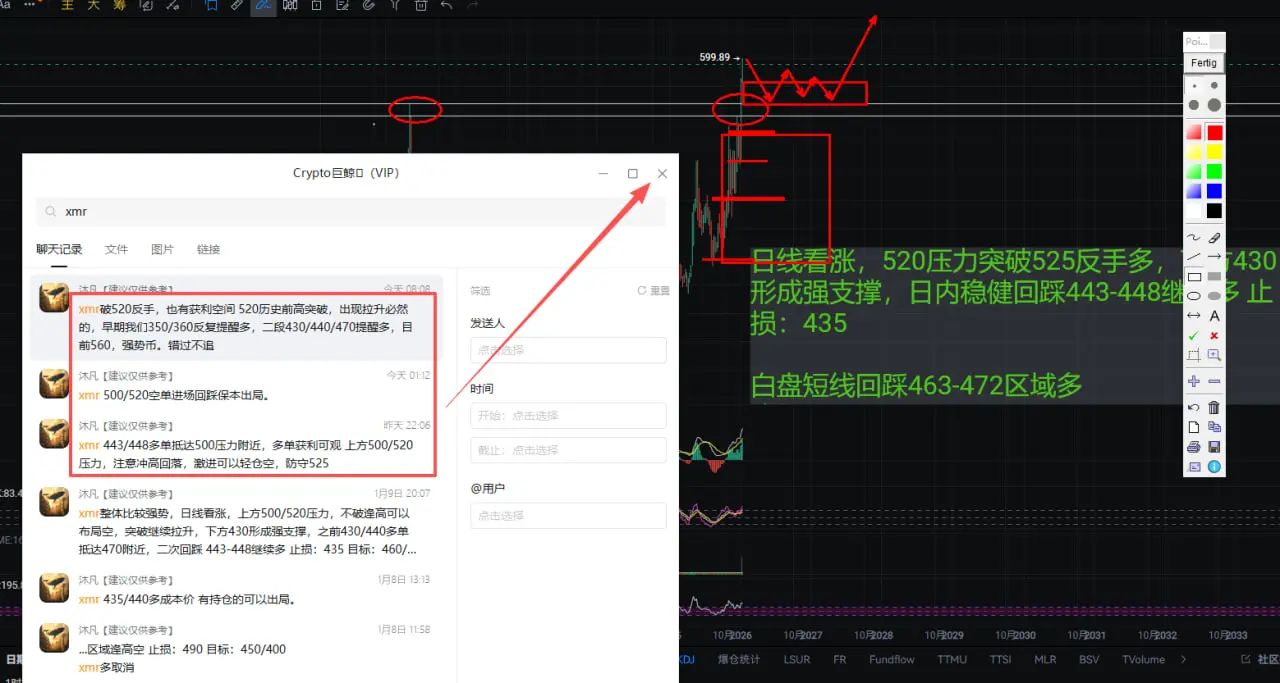The image size is (1280, 683).
Task: Select the outlined rectangle tool
Action: tap(1194, 276)
